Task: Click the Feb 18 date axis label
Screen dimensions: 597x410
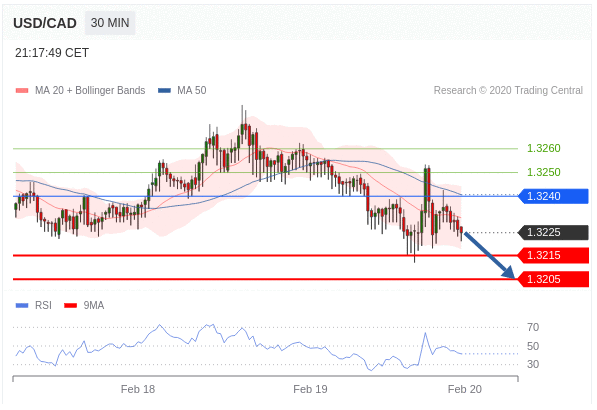Action: pos(138,389)
